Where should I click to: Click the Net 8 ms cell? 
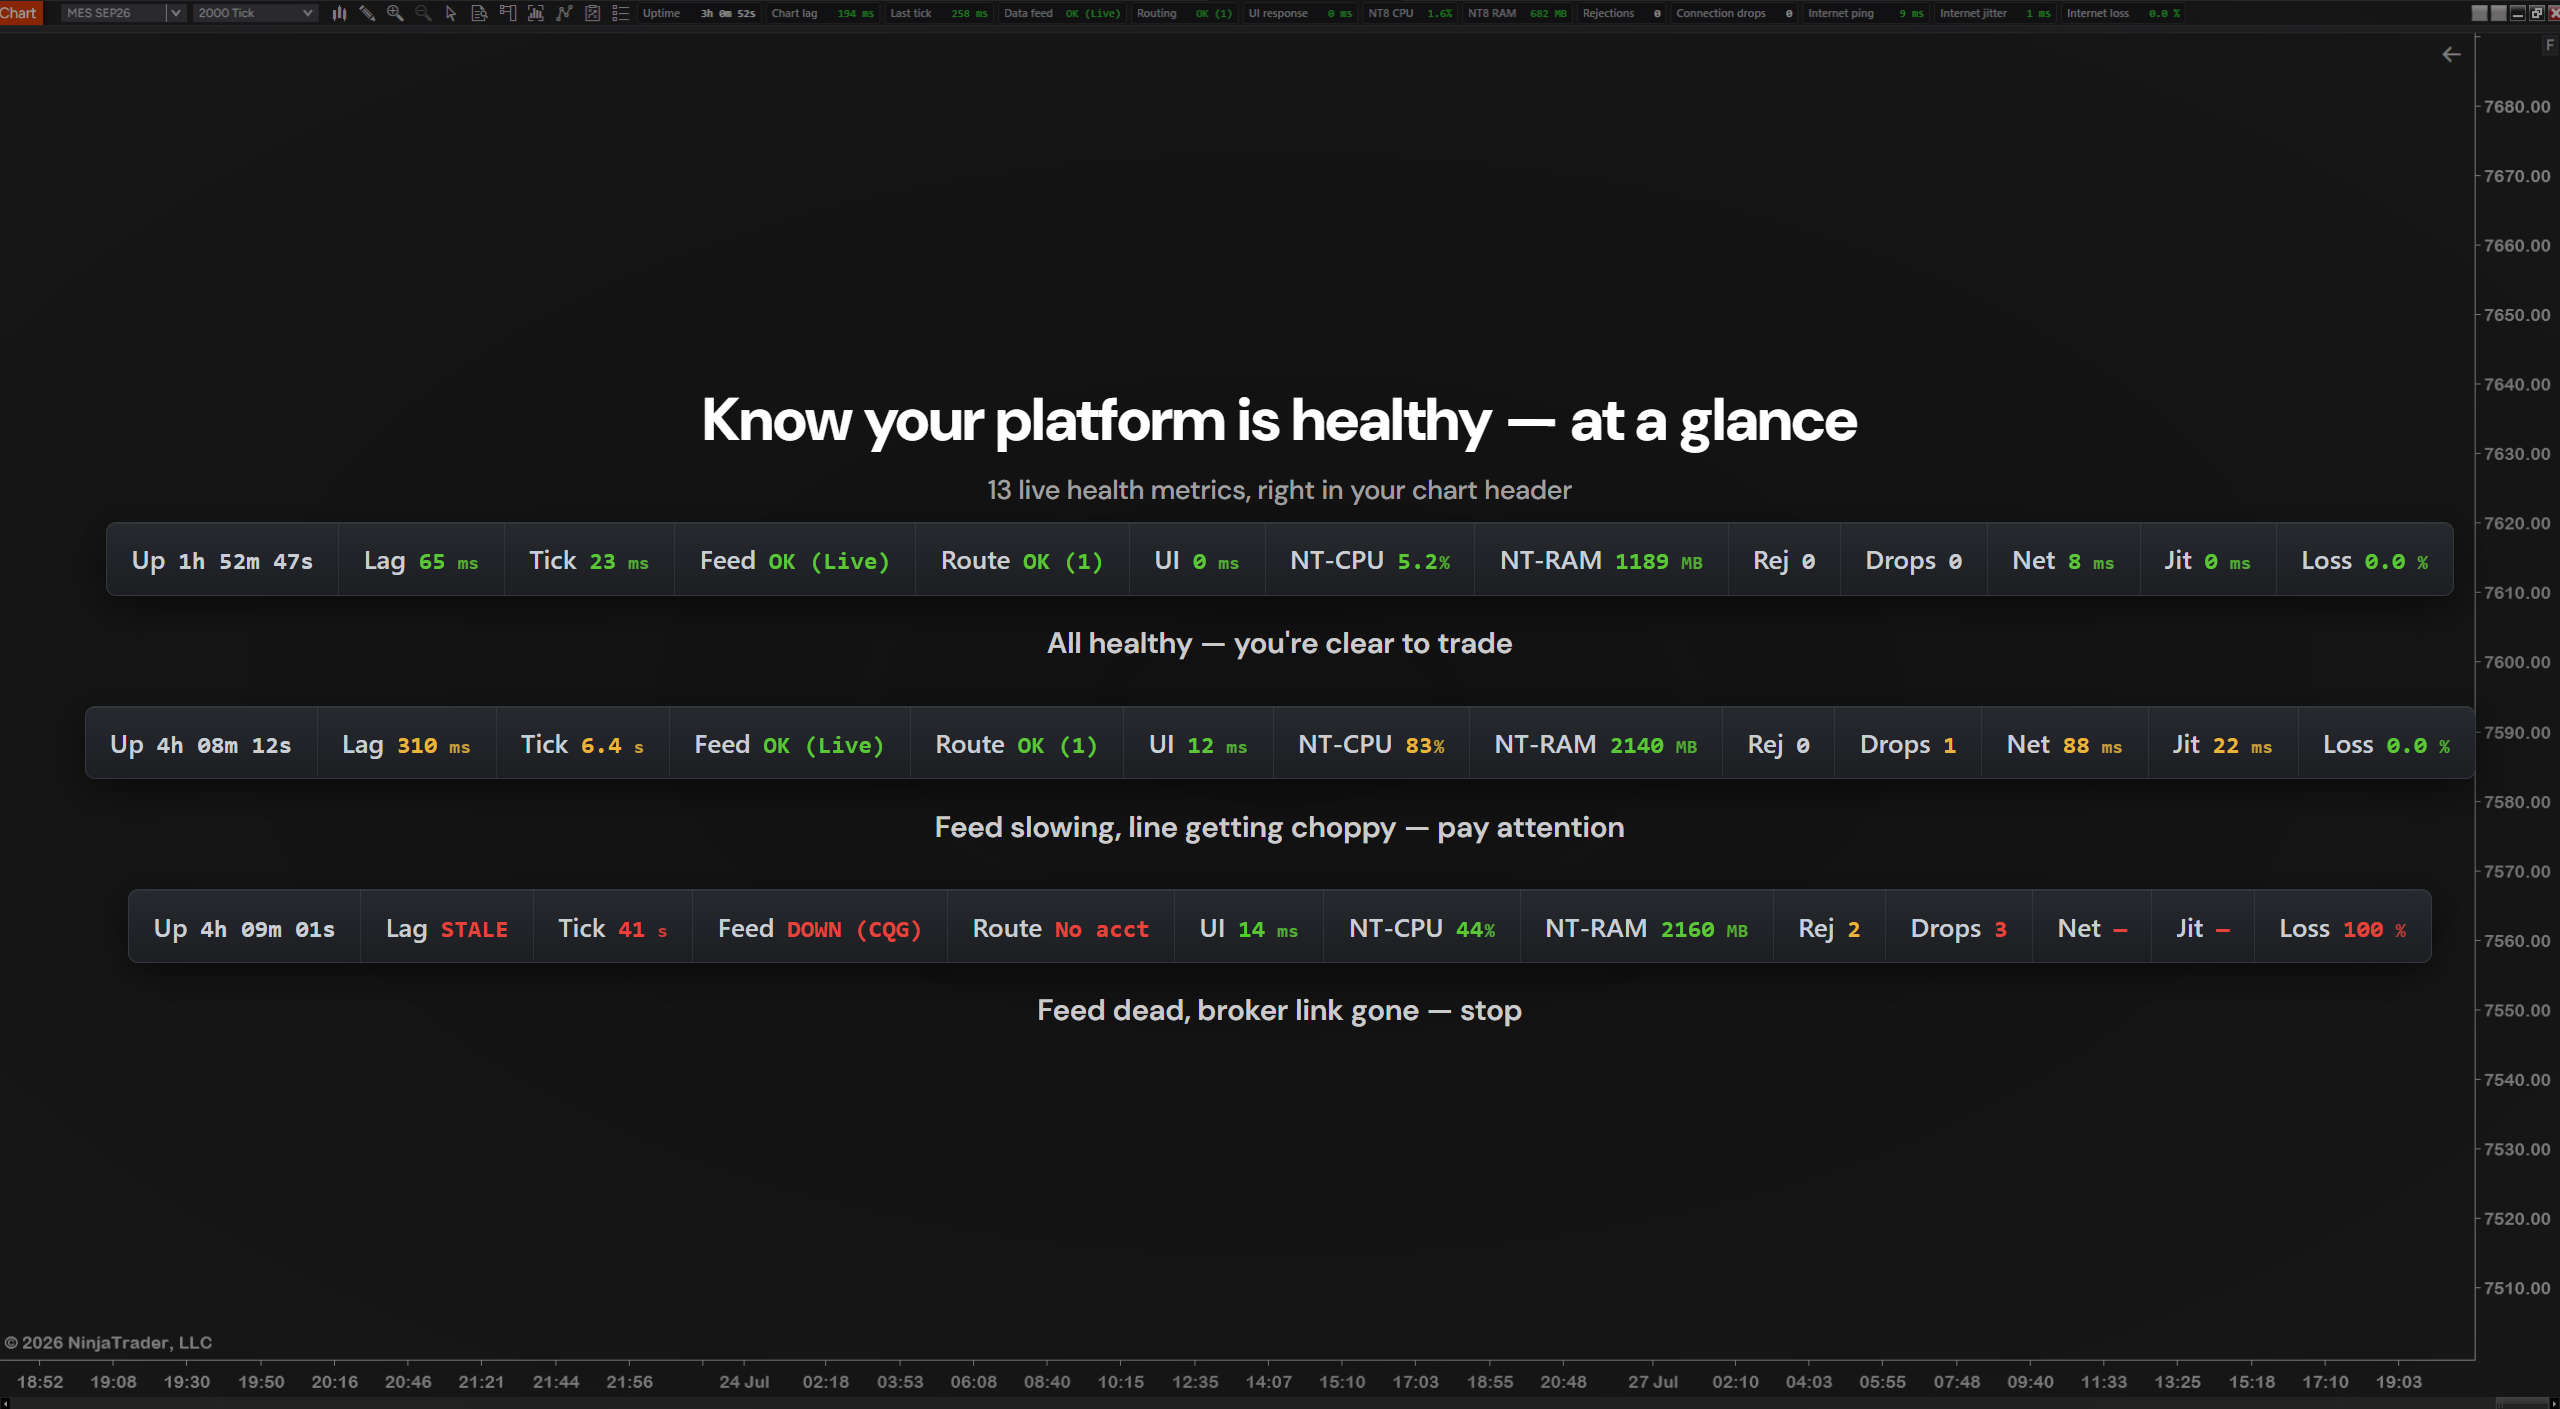tap(2063, 560)
